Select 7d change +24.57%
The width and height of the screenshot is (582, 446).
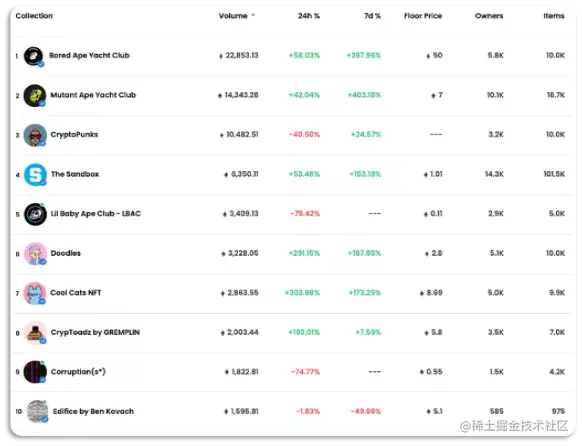366,134
